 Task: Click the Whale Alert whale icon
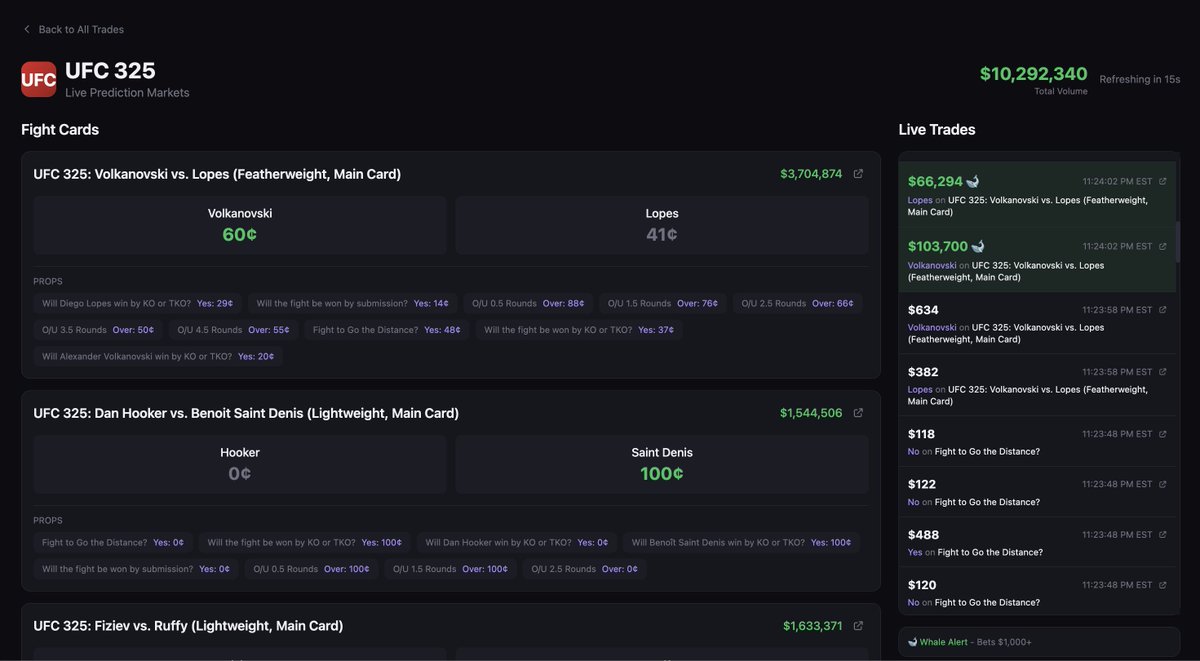click(913, 642)
